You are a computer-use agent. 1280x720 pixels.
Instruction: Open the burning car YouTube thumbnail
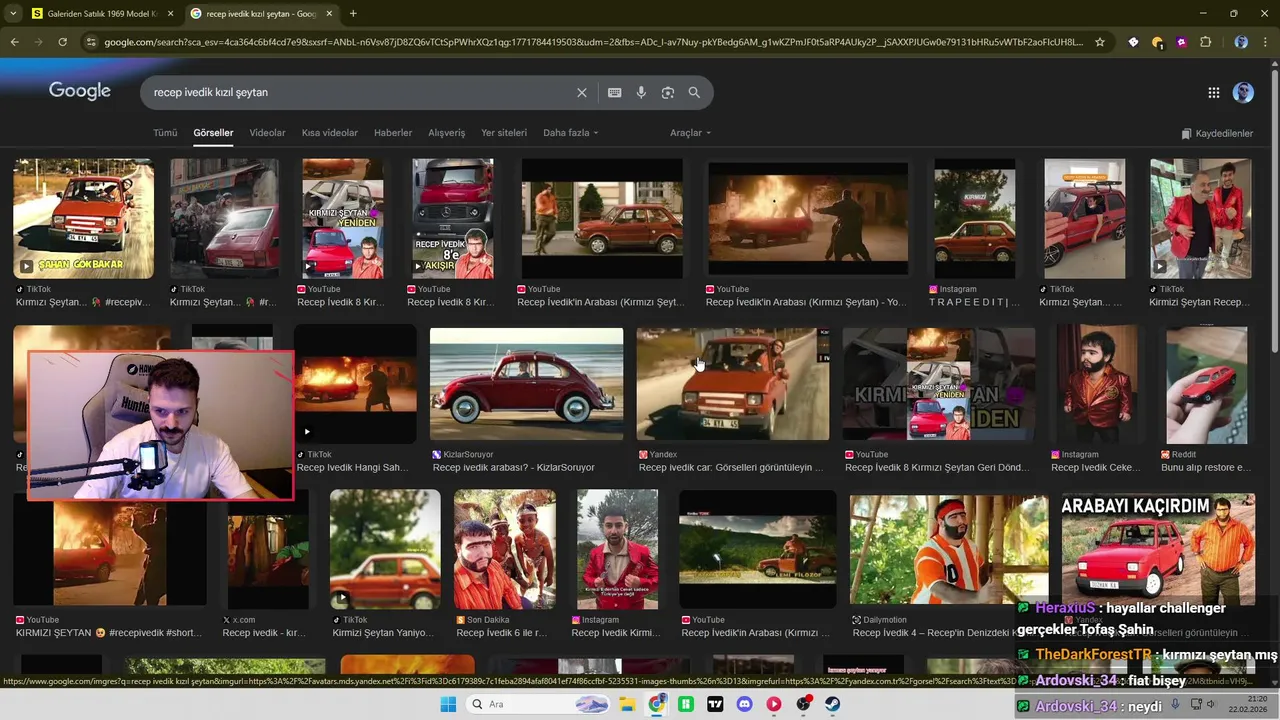[x=808, y=218]
